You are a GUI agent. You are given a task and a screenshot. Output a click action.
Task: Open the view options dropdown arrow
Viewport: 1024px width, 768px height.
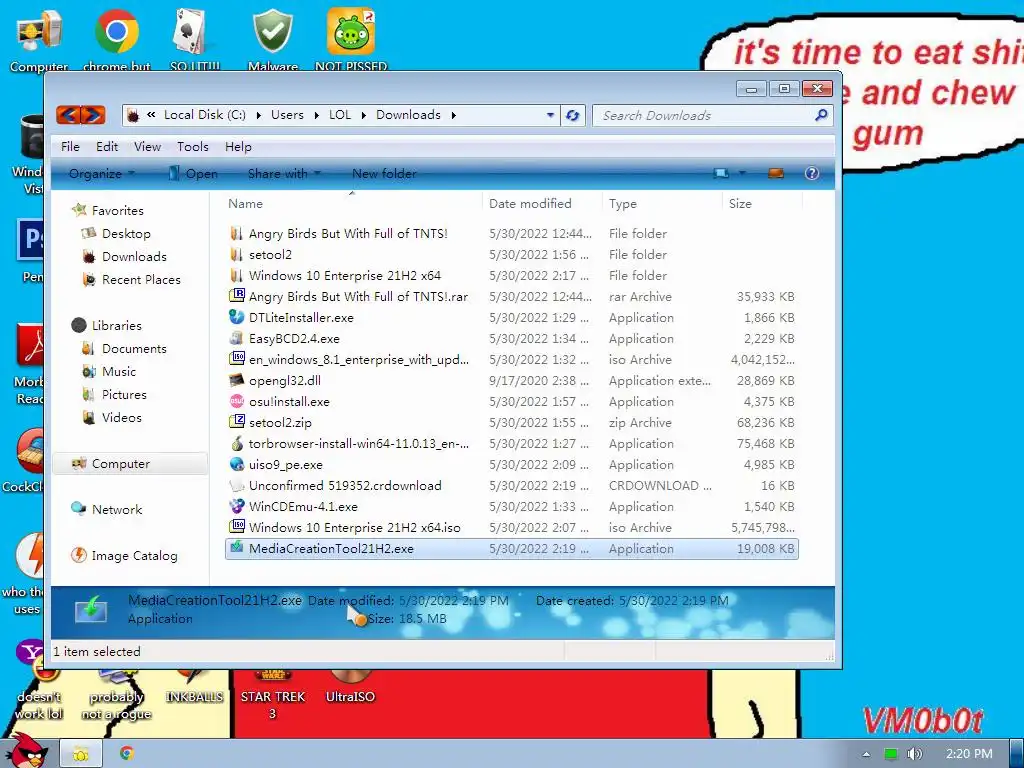tap(742, 173)
